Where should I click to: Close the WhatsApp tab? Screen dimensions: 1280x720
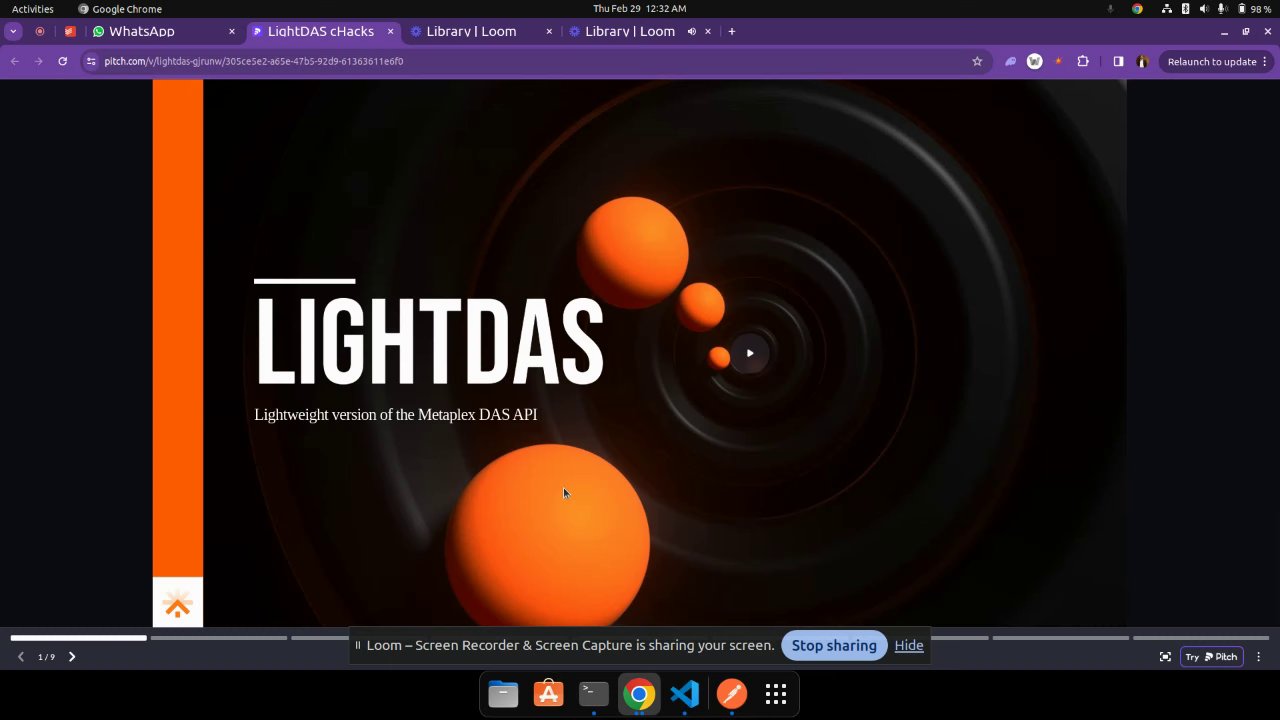click(x=232, y=31)
